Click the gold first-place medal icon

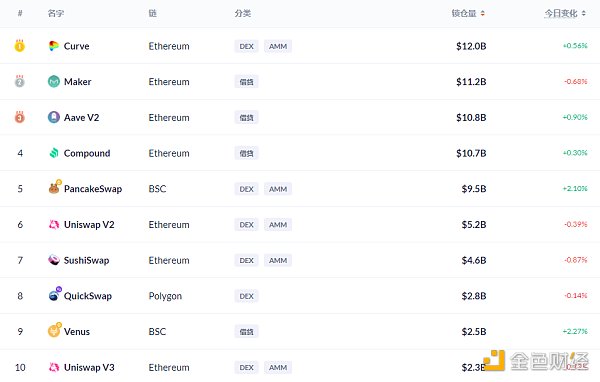(20, 46)
